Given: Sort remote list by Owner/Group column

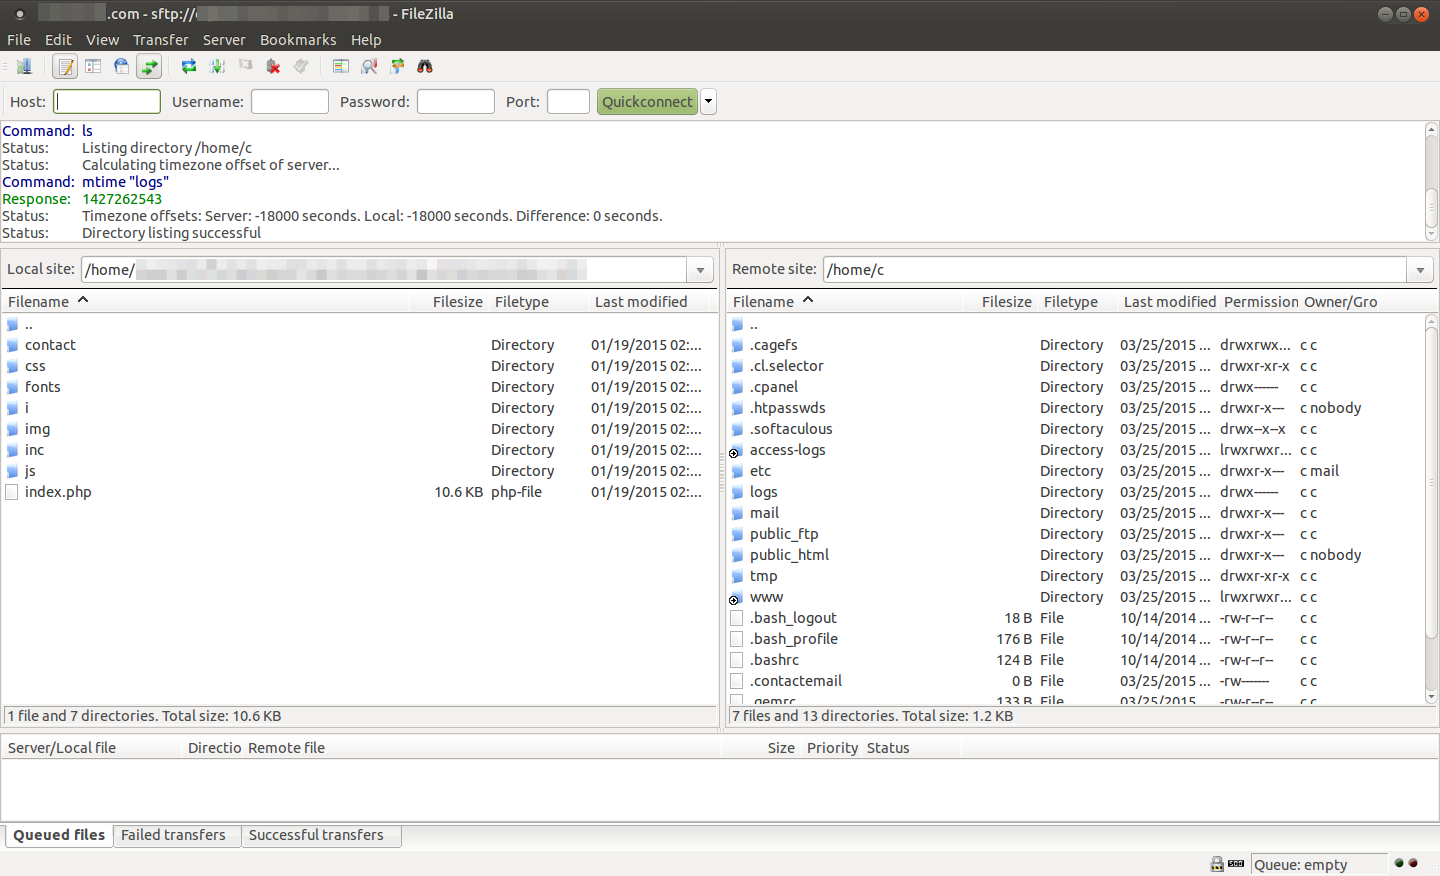Looking at the screenshot, I should click(x=1341, y=302).
